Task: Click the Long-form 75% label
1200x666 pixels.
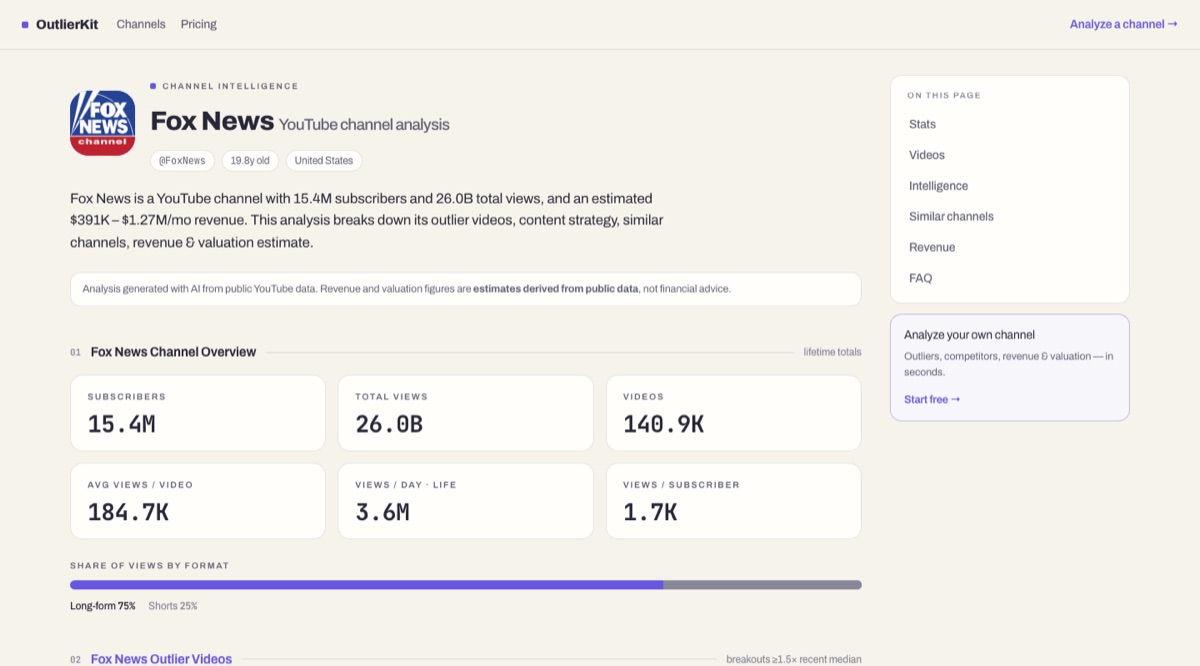Action: tap(103, 606)
